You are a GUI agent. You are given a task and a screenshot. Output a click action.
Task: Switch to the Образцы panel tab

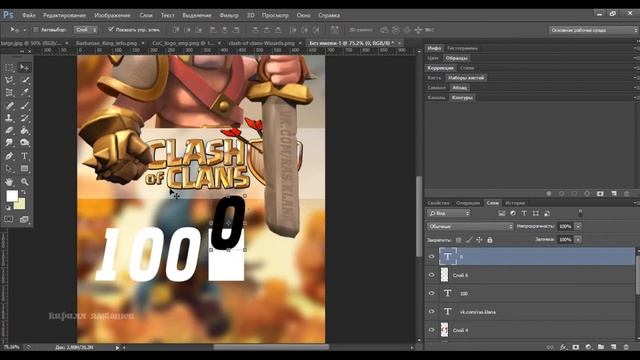[457, 58]
